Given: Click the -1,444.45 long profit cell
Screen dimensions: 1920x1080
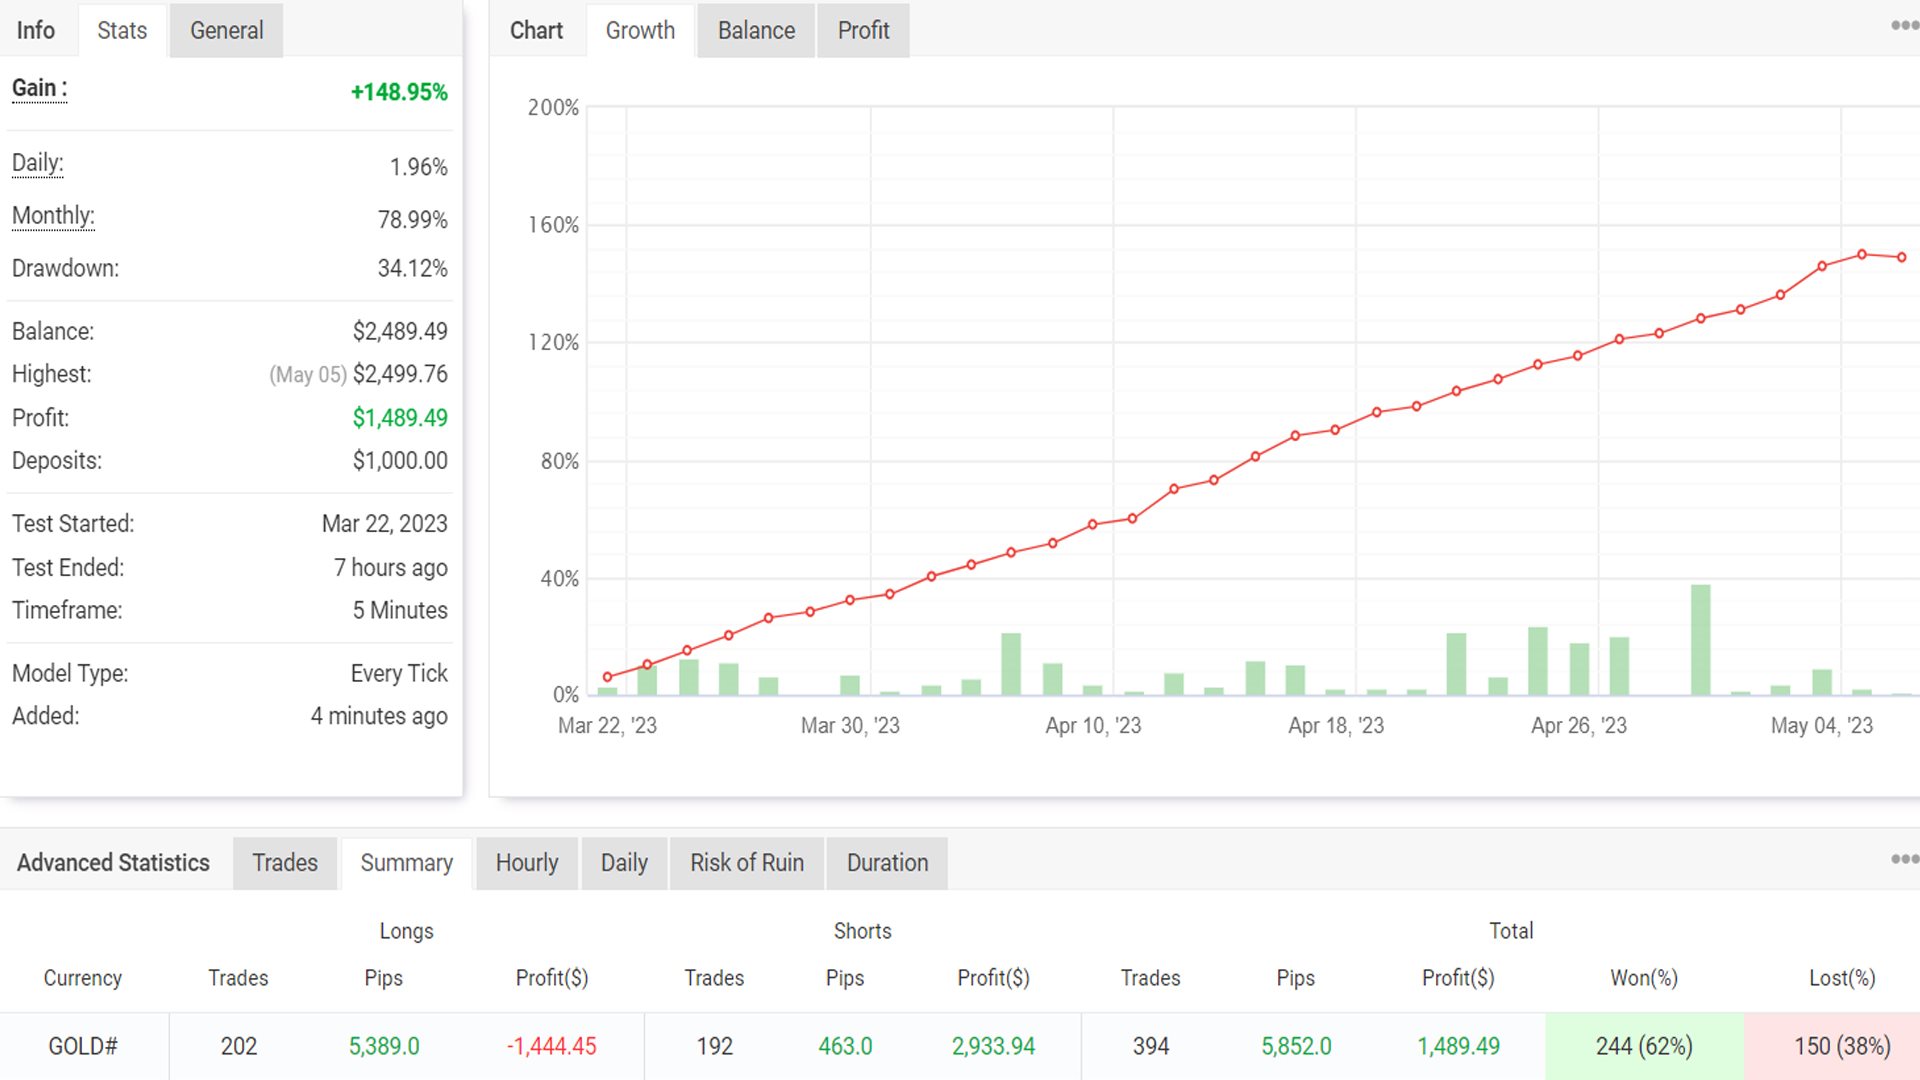Looking at the screenshot, I should coord(551,1047).
